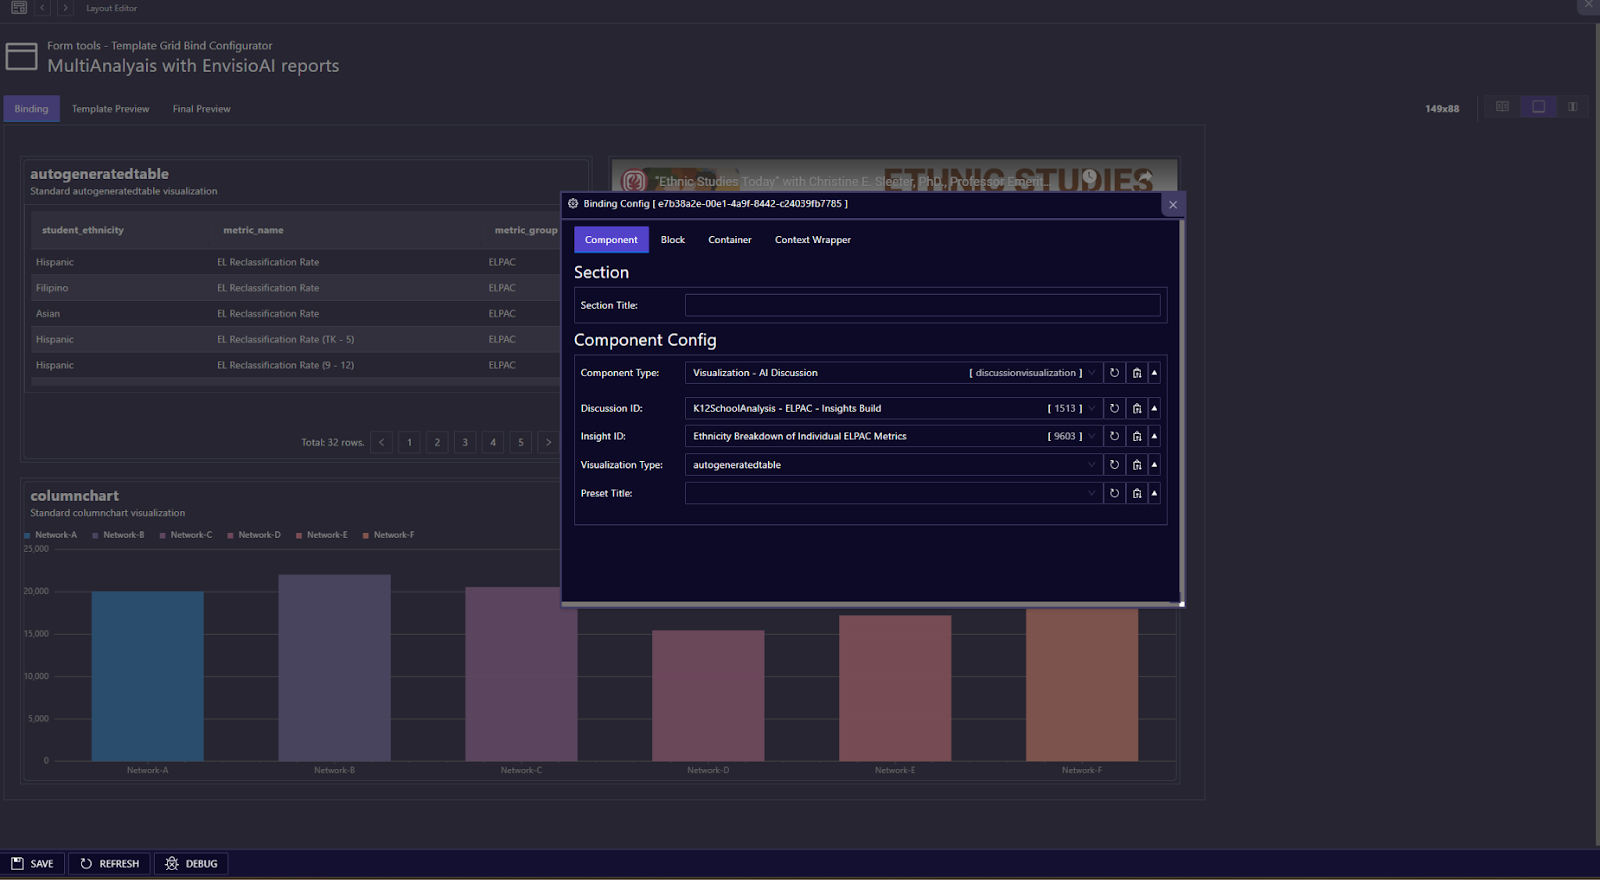Open the Visualization Type dropdown

point(1092,465)
